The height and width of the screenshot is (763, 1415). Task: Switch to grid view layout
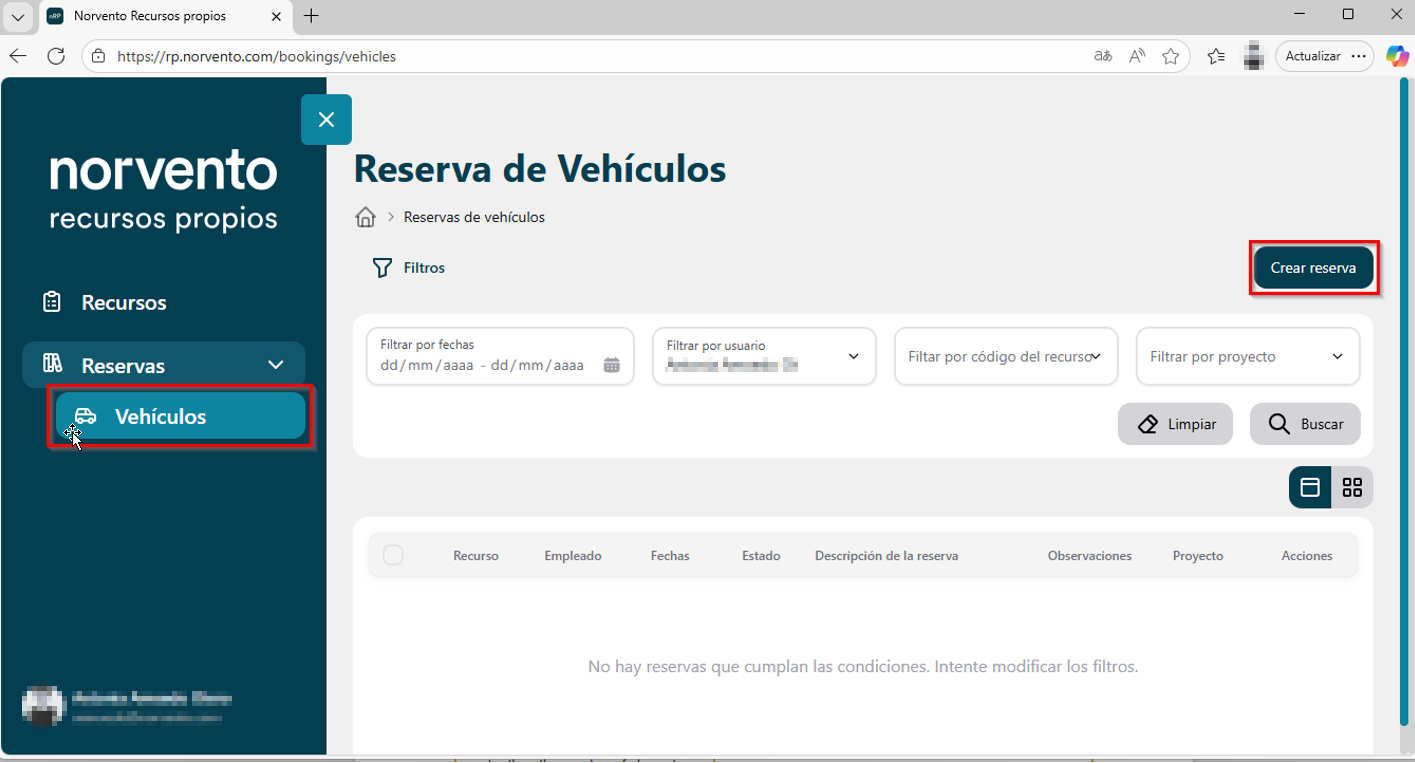coord(1352,488)
